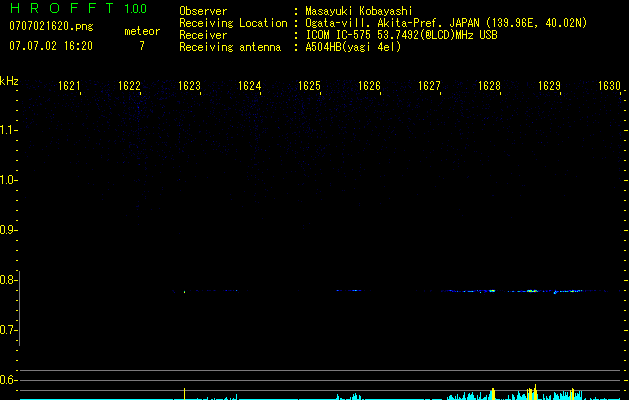Select observer name Masayuki Kobayashi
Image resolution: width=629 pixels, height=400 pixels.
[359, 11]
